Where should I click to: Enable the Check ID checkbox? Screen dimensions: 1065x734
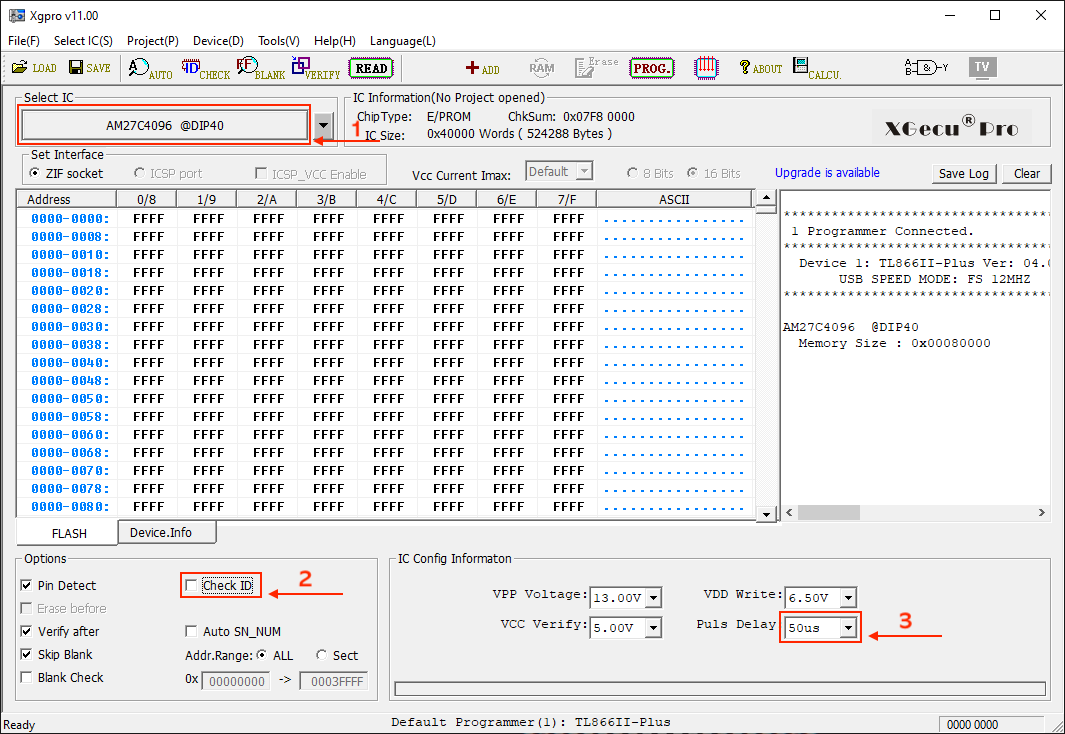pyautogui.click(x=192, y=585)
